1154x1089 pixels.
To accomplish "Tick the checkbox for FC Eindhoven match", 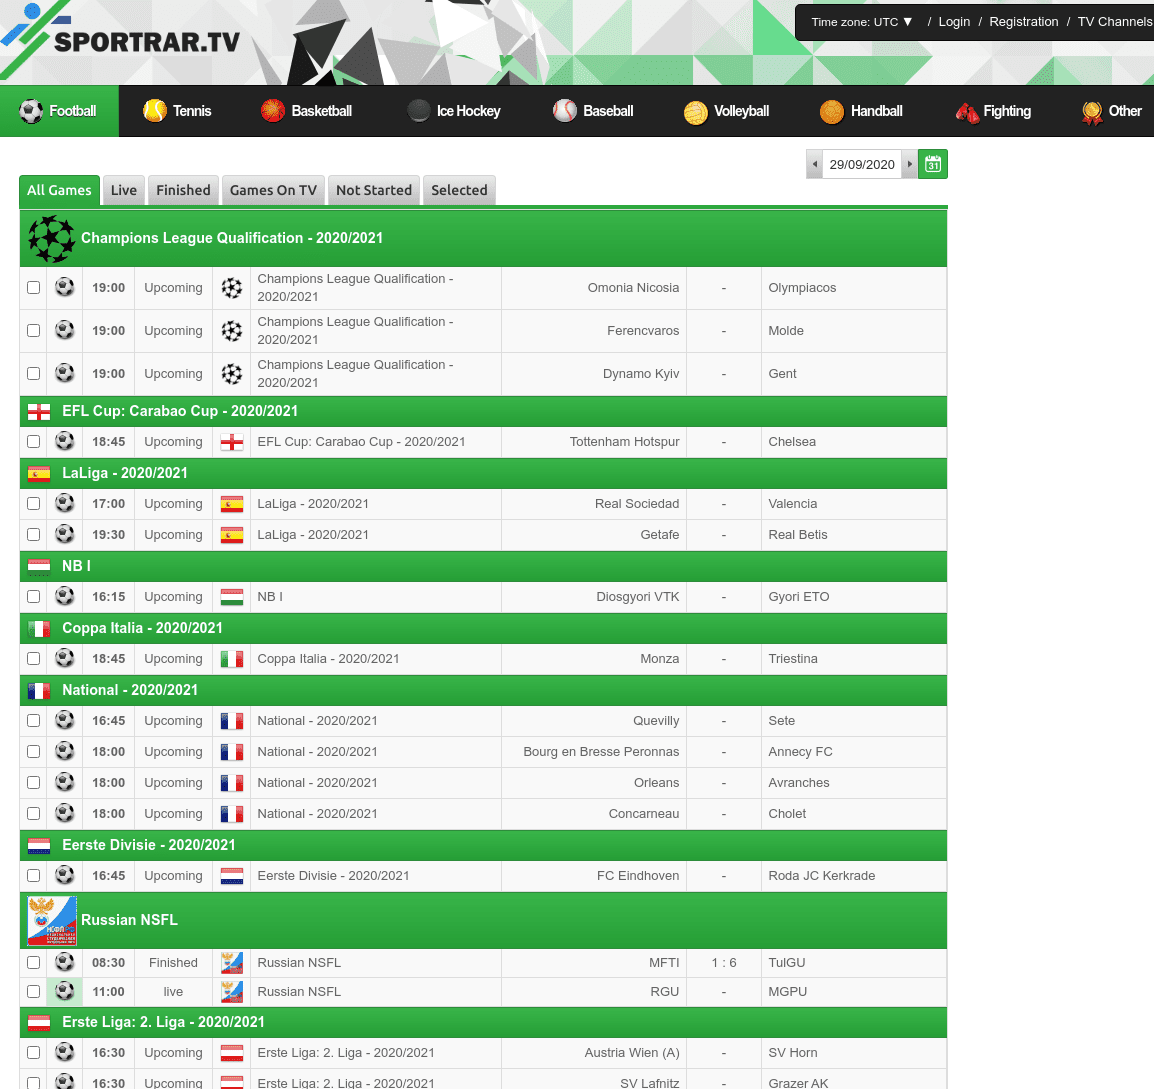I will pyautogui.click(x=33, y=875).
